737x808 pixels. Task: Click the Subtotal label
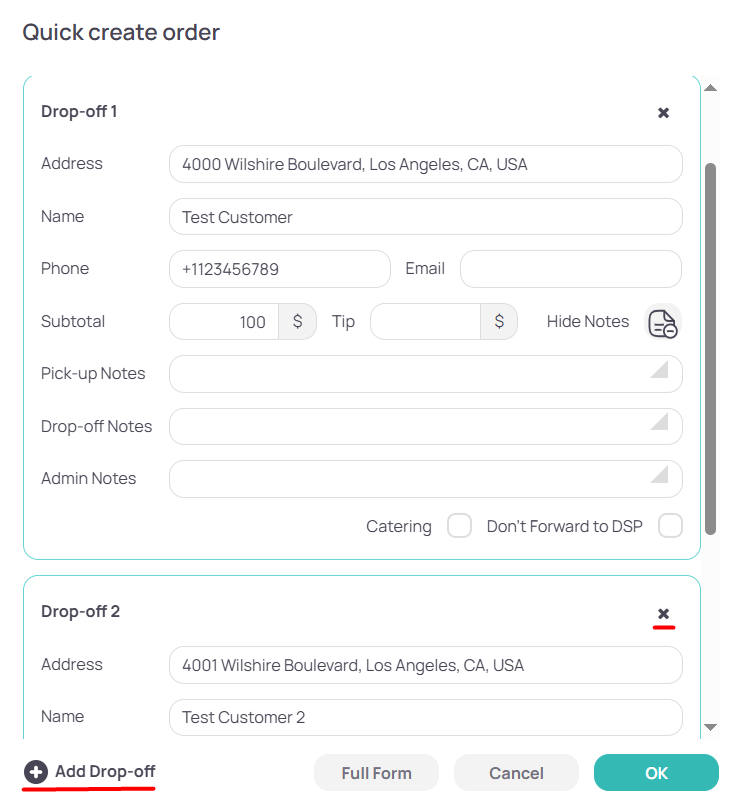coord(73,322)
